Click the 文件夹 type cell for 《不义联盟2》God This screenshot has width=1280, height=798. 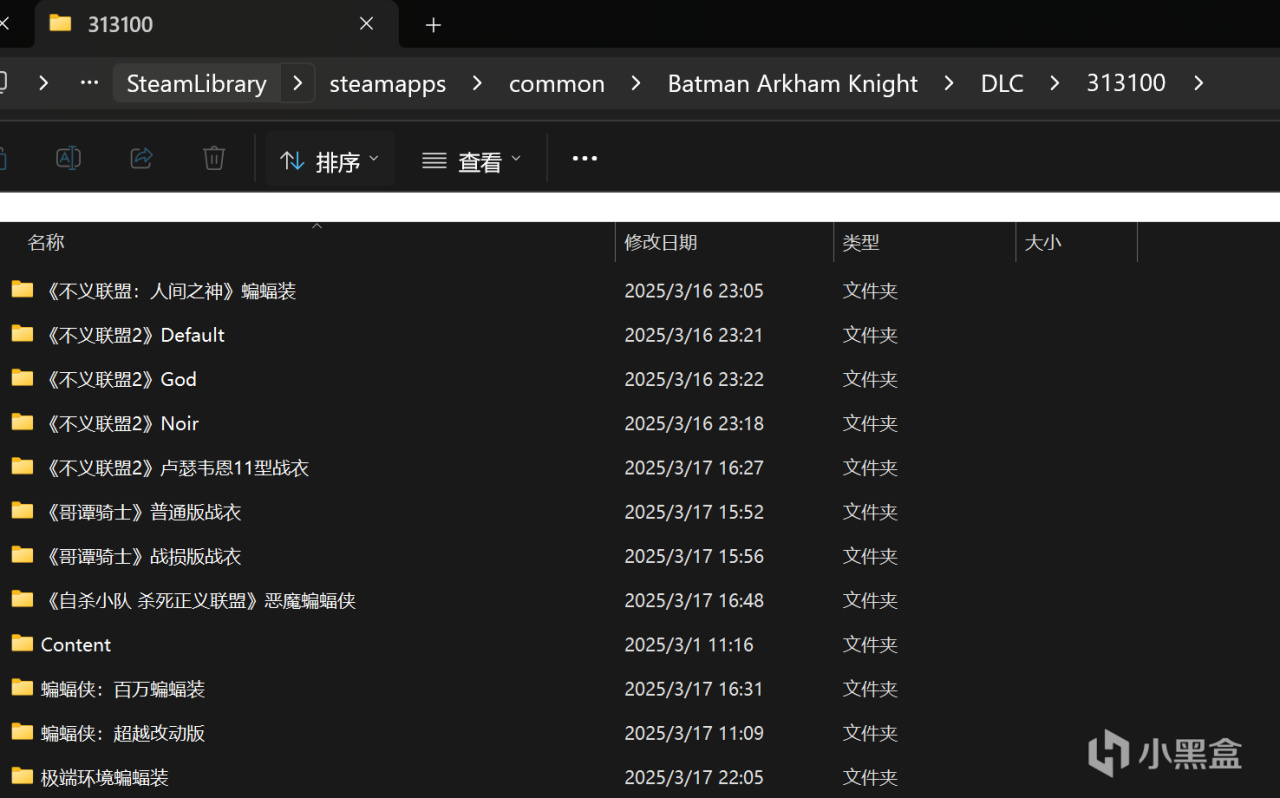point(870,379)
